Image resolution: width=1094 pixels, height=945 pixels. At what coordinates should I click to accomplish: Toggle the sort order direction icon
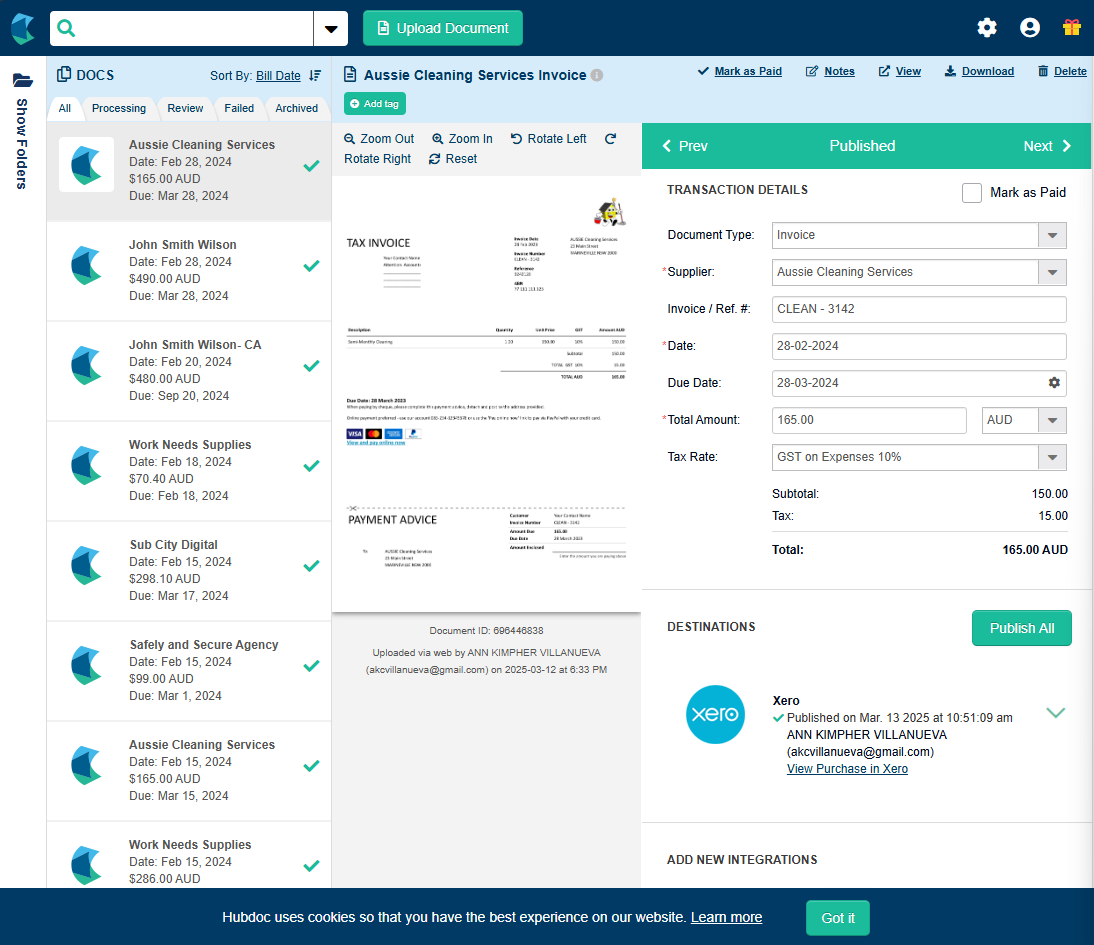(x=315, y=75)
